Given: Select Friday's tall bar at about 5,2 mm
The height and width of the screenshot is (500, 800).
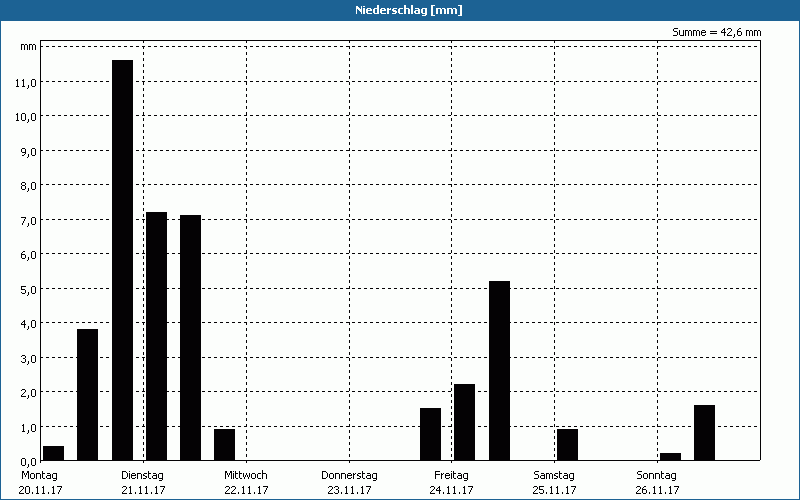Looking at the screenshot, I should coord(499,370).
